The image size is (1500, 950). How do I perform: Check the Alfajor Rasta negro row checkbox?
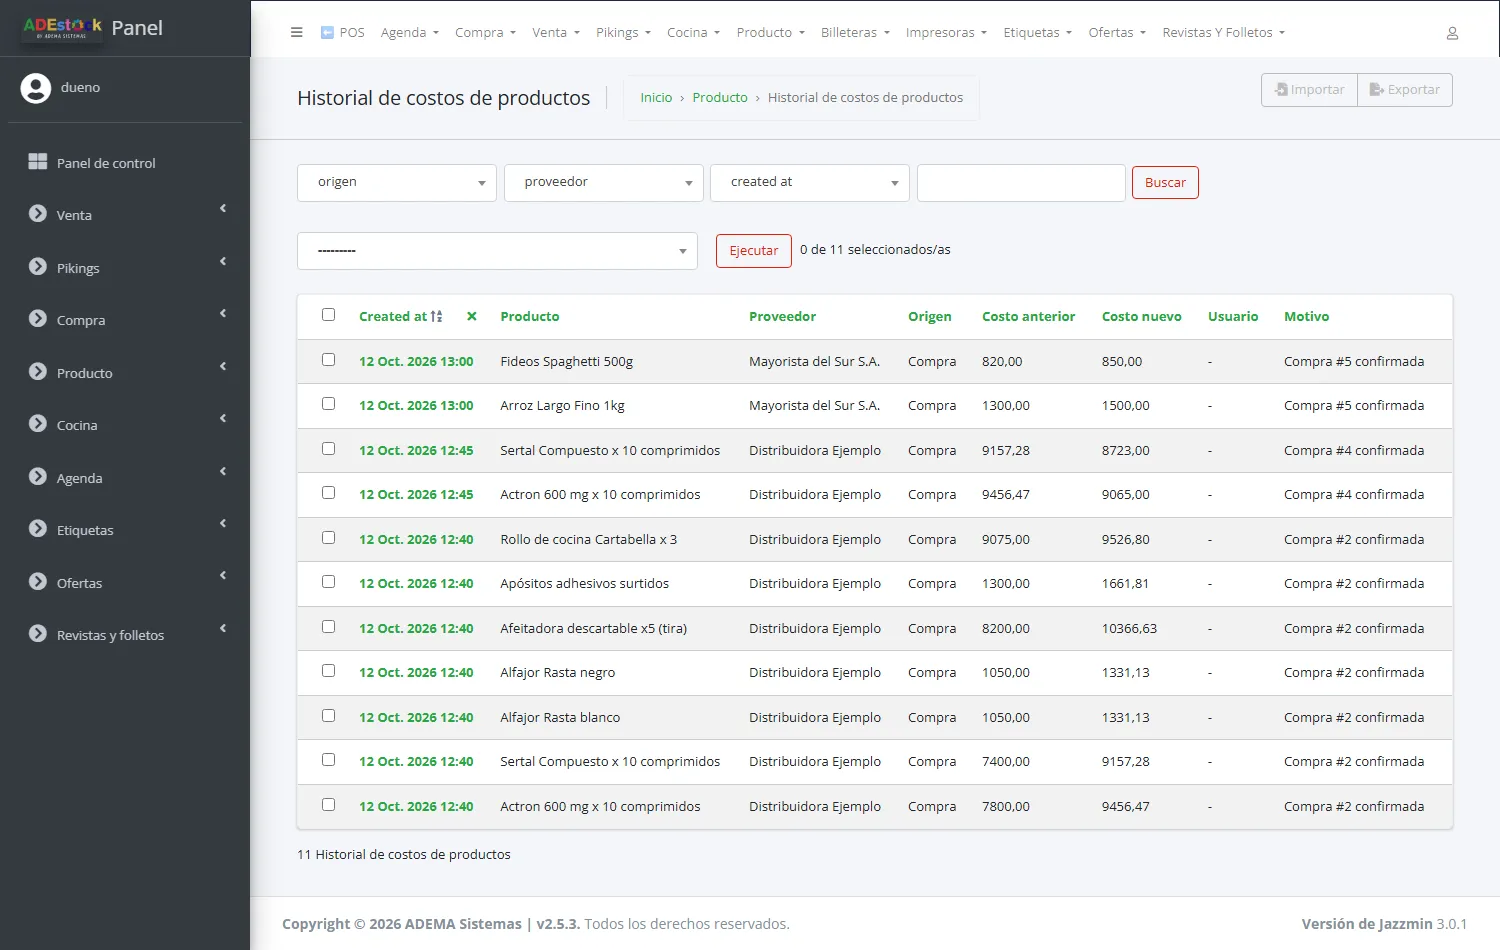(328, 671)
